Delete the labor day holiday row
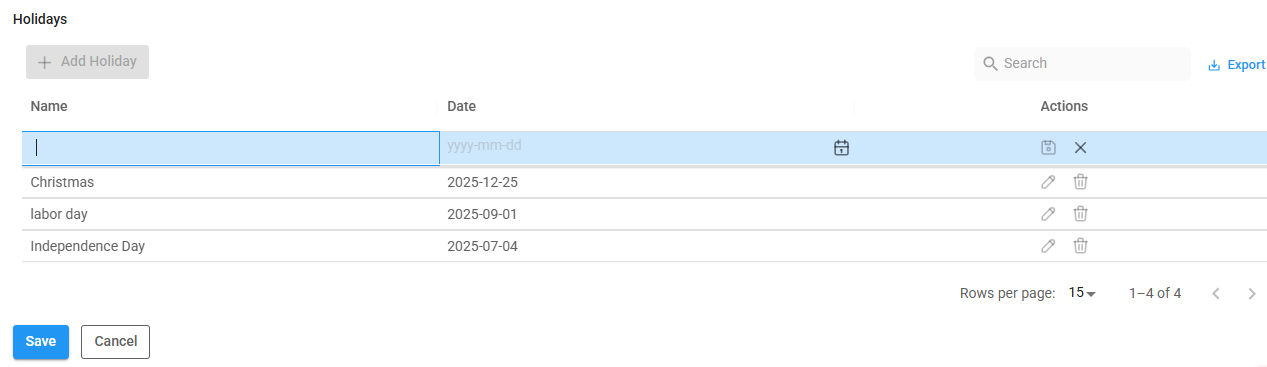Image resolution: width=1267 pixels, height=367 pixels. click(x=1080, y=214)
